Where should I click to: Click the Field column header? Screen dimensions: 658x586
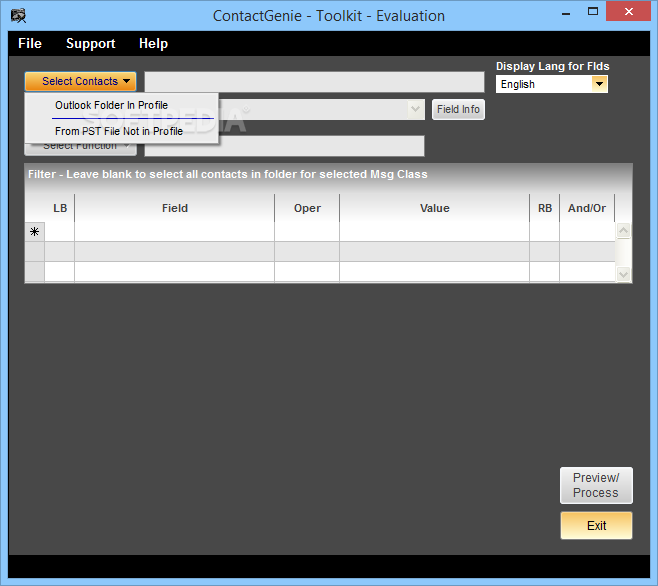tap(175, 208)
